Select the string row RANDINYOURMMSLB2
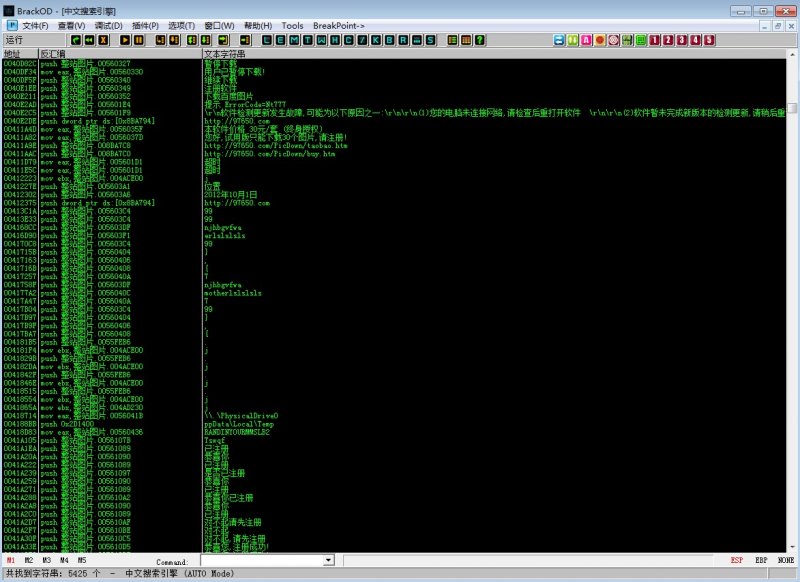 click(x=237, y=432)
